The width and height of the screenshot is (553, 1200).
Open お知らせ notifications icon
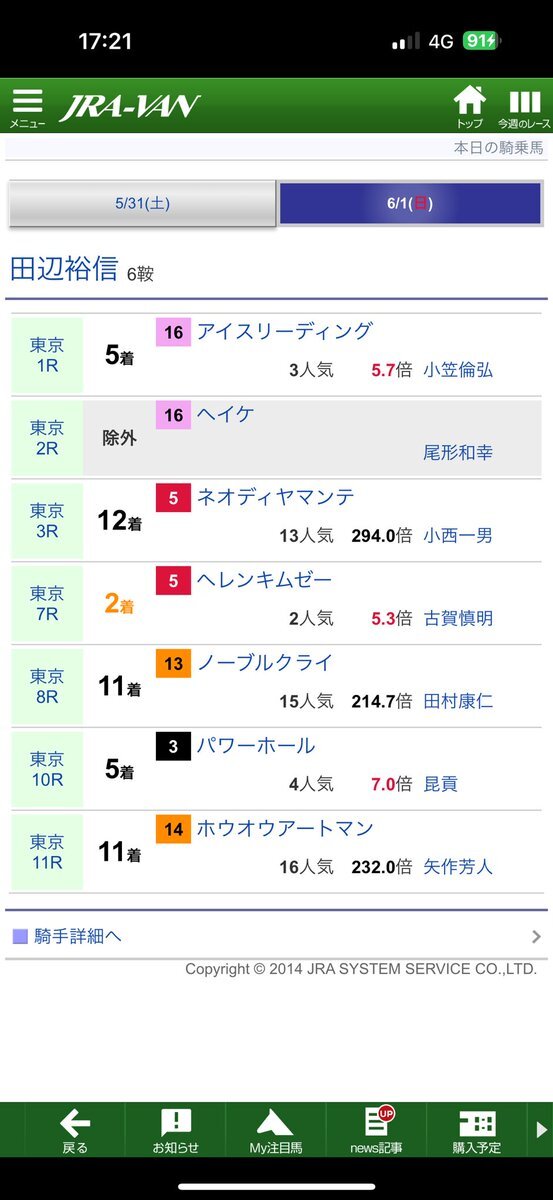[x=175, y=1130]
